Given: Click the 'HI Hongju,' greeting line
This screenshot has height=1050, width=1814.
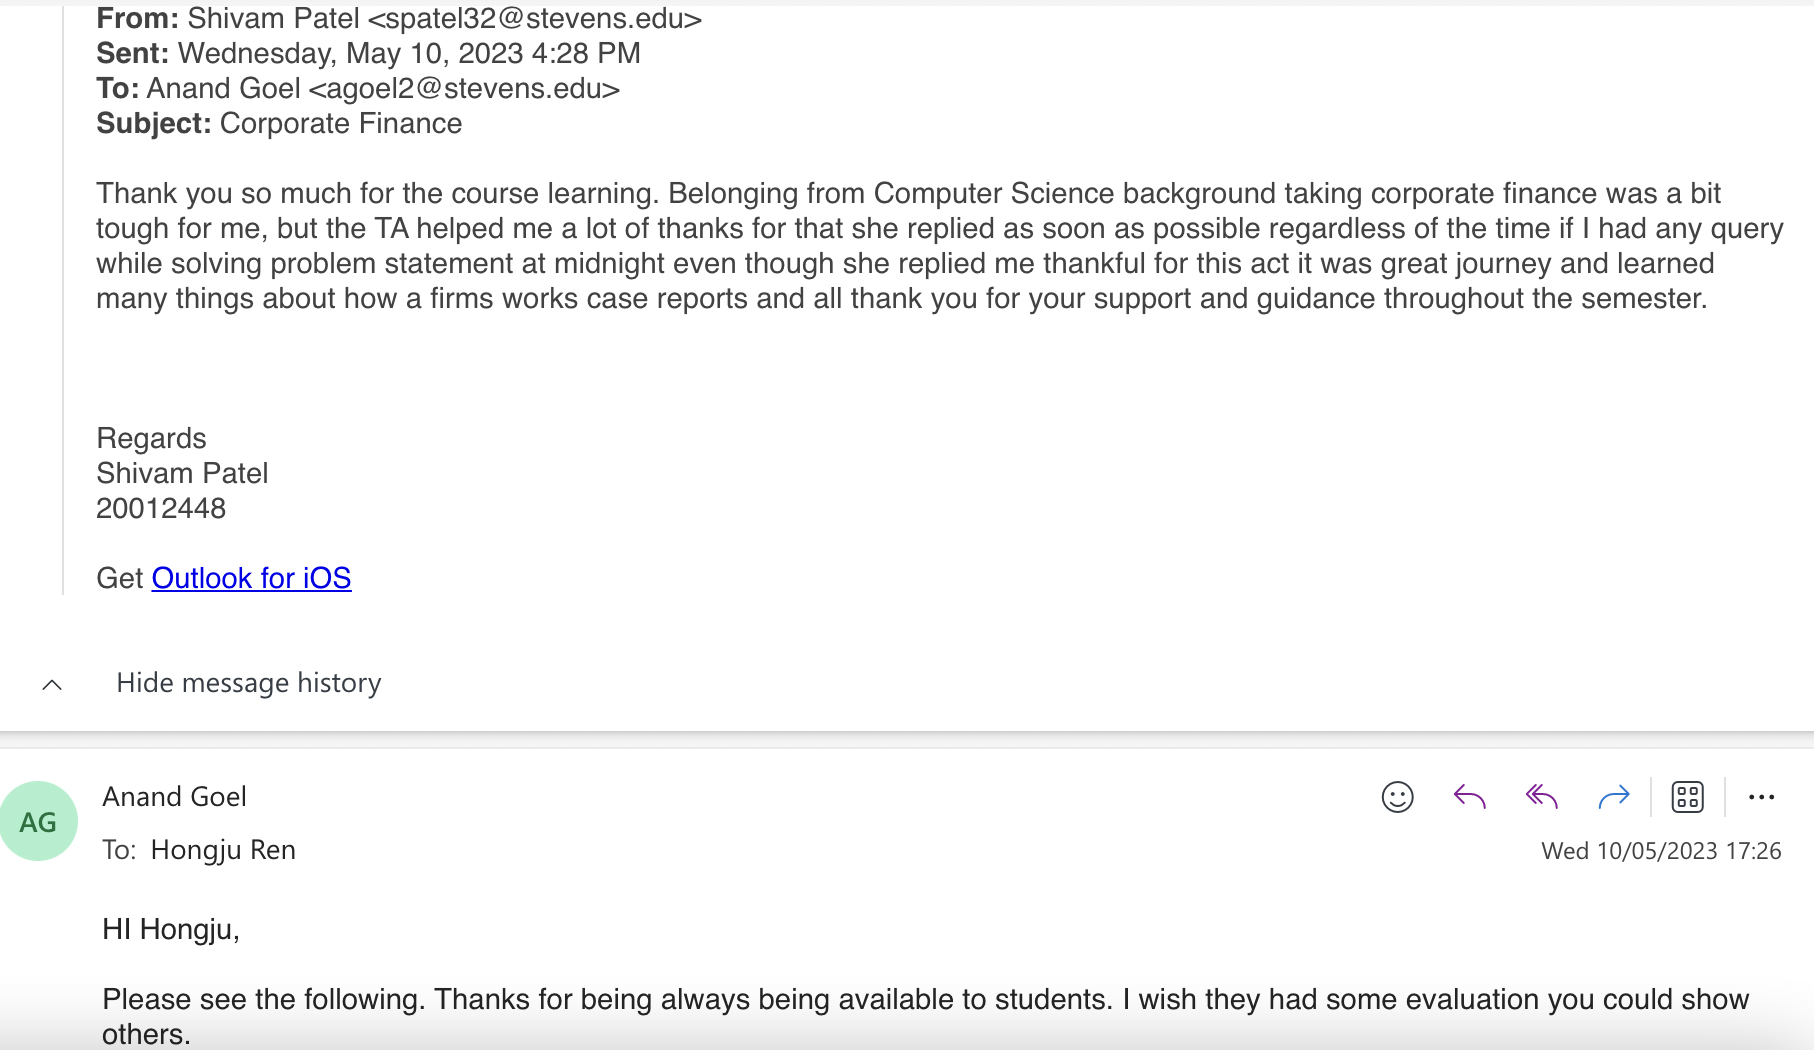Looking at the screenshot, I should coord(171,929).
